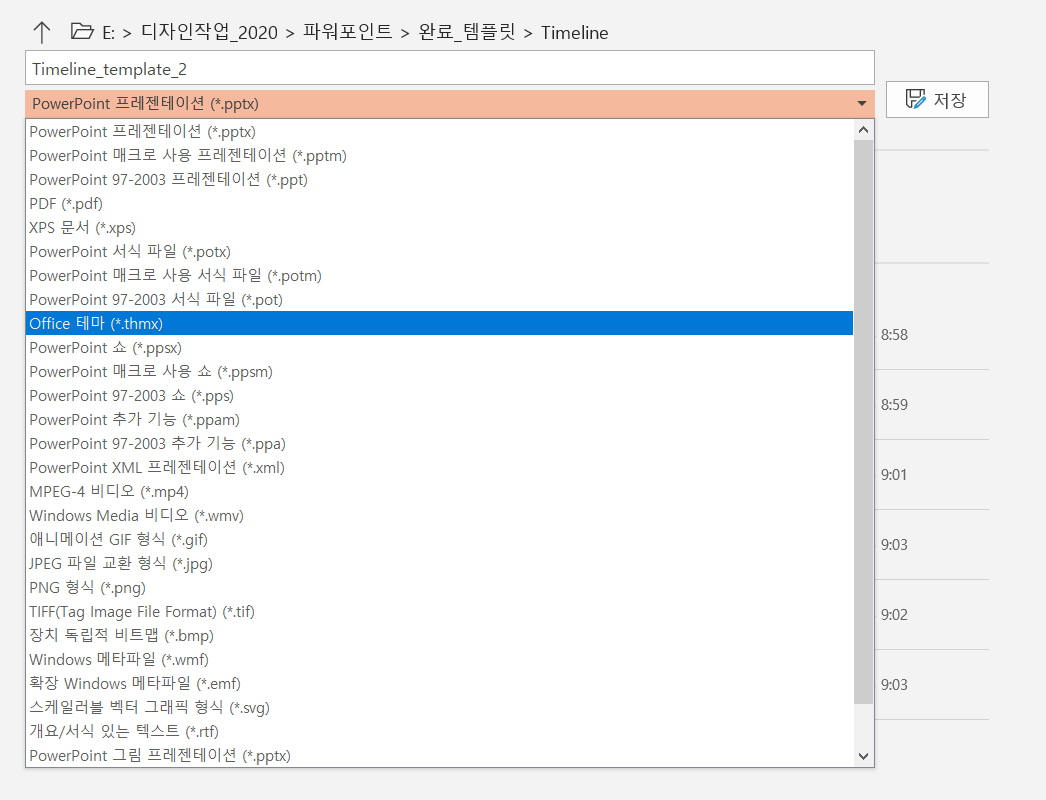Open 파워포인트 folder in breadcrumb
Screen dimensions: 1046x800
pyautogui.click(x=348, y=32)
